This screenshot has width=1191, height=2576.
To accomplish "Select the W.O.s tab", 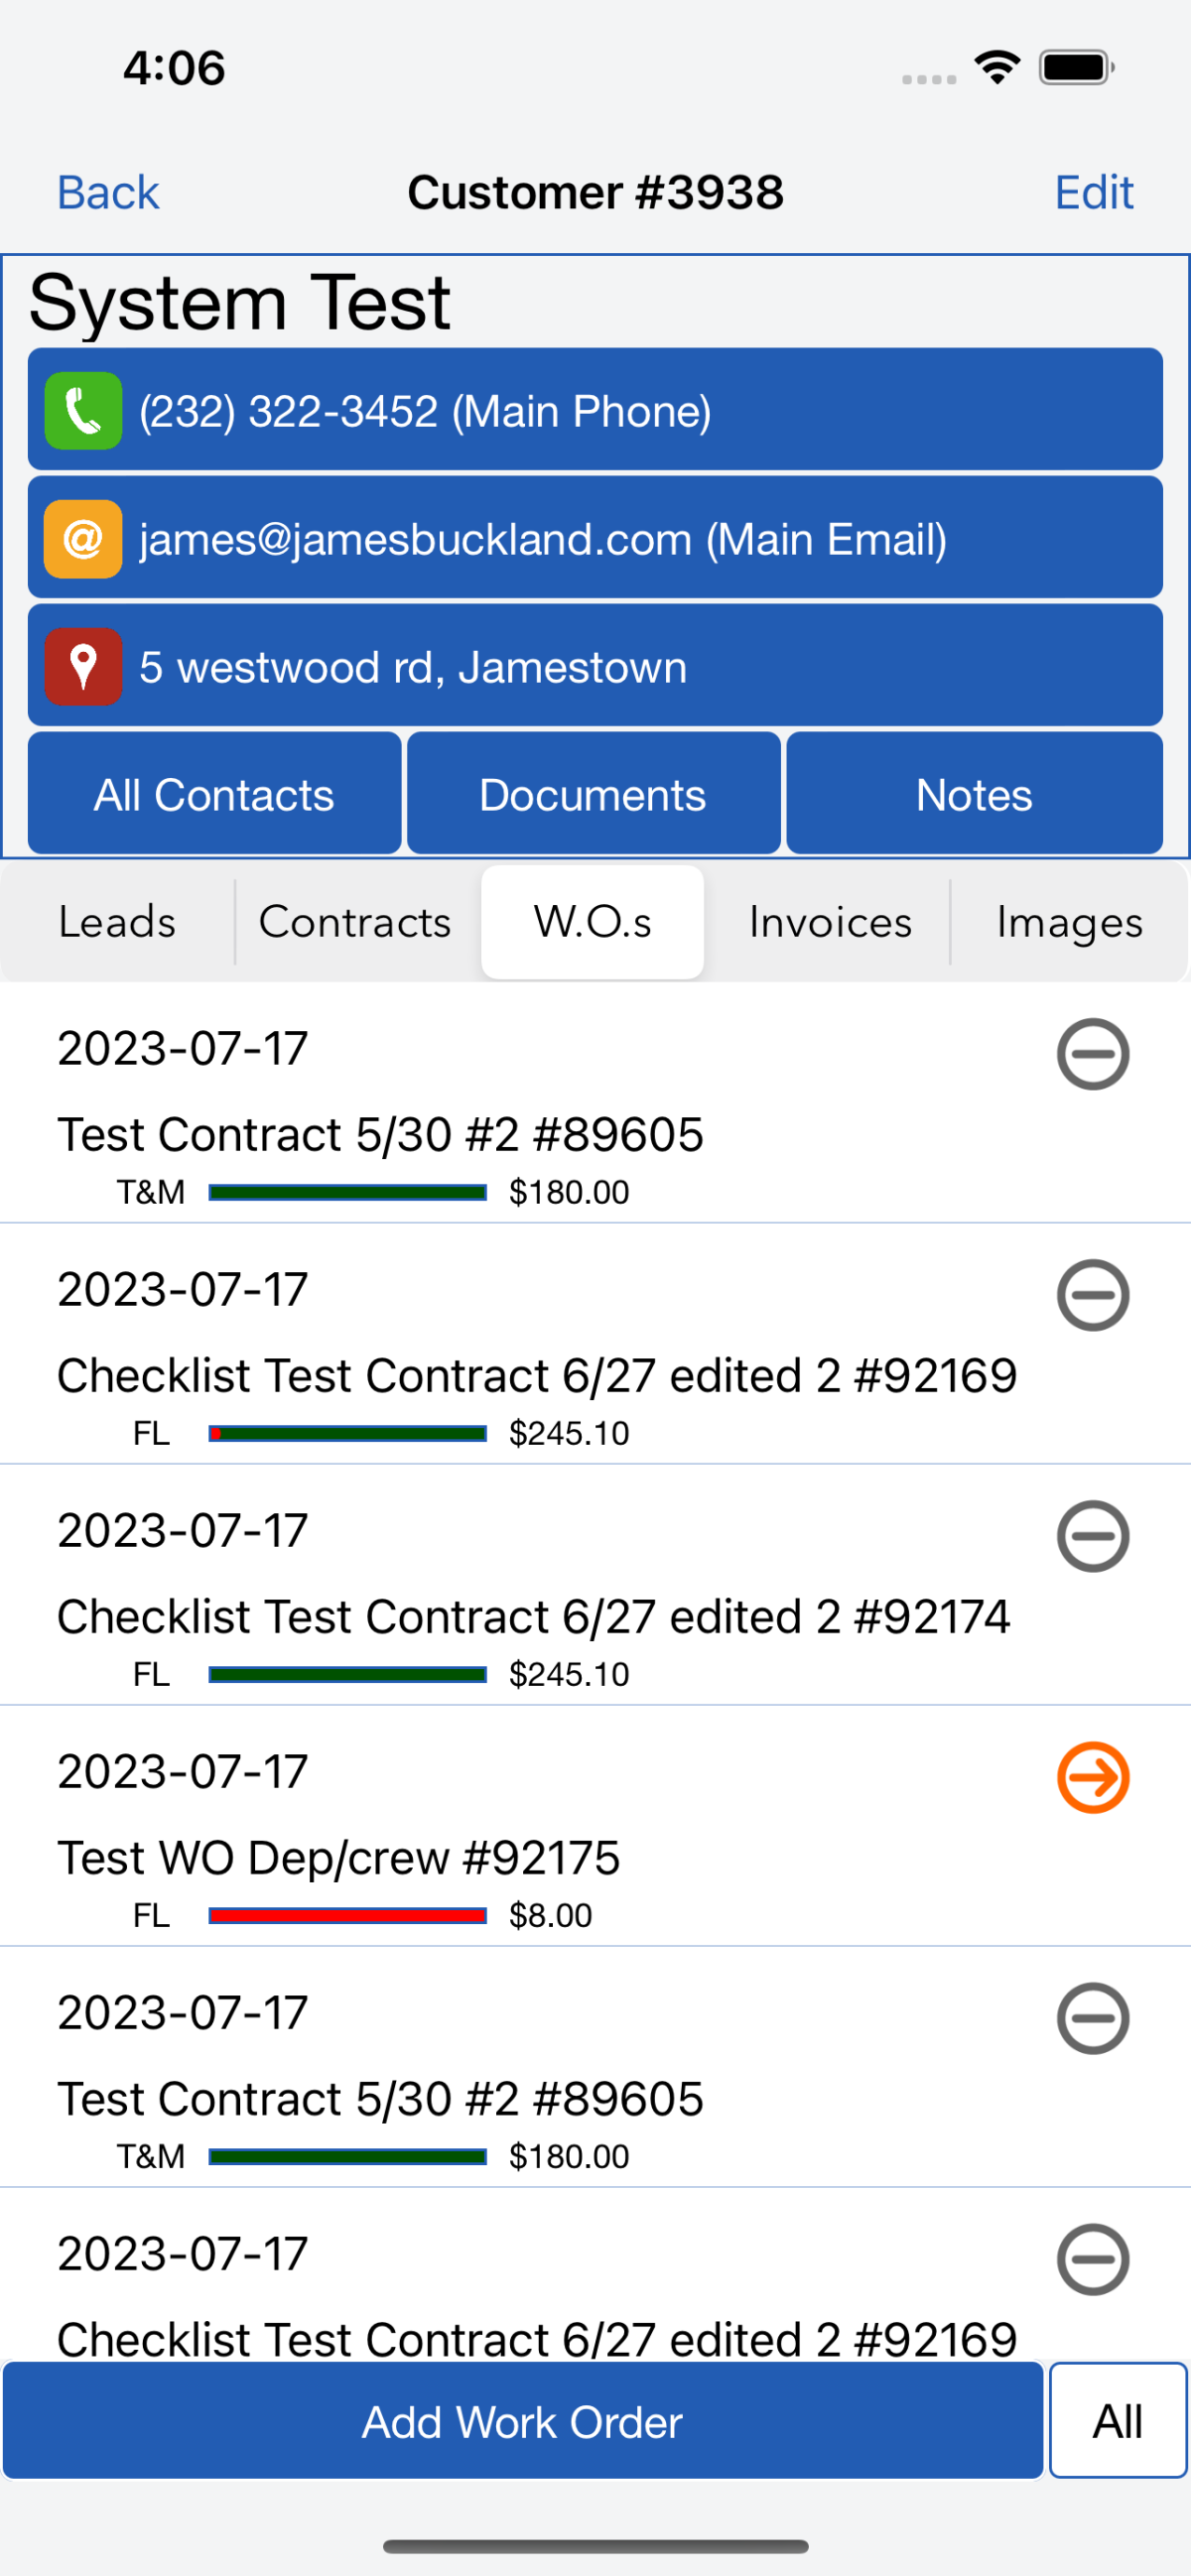I will click(592, 922).
